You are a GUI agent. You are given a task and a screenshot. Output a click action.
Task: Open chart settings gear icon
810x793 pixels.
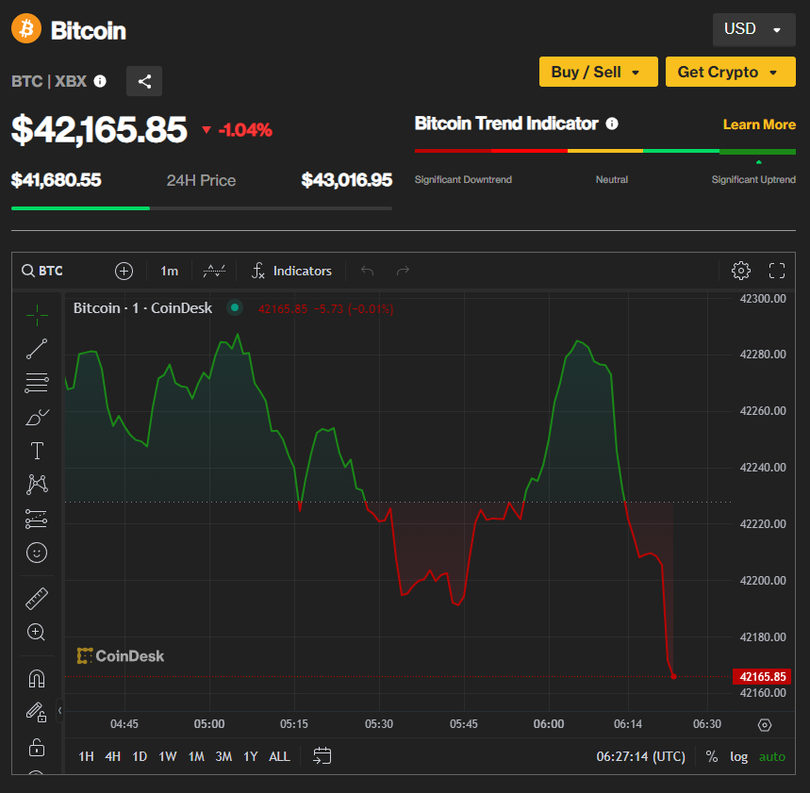pyautogui.click(x=741, y=271)
